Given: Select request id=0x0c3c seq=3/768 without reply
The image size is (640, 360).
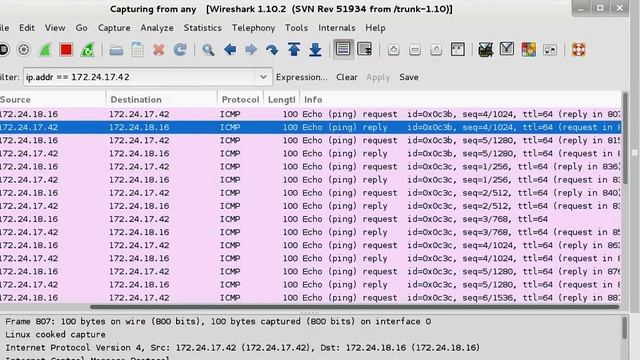Looking at the screenshot, I should tap(310, 219).
